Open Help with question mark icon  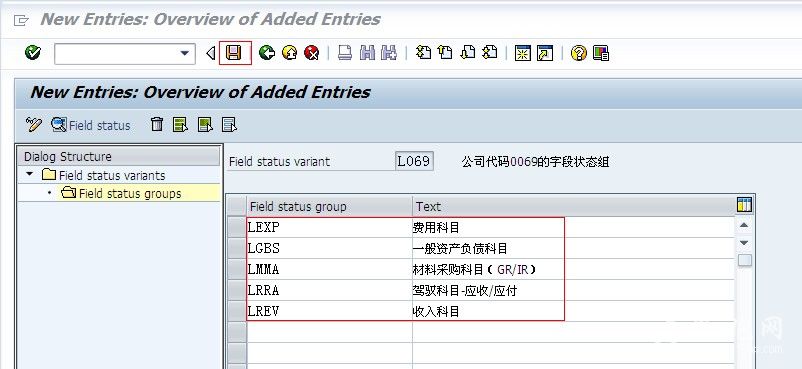[578, 53]
